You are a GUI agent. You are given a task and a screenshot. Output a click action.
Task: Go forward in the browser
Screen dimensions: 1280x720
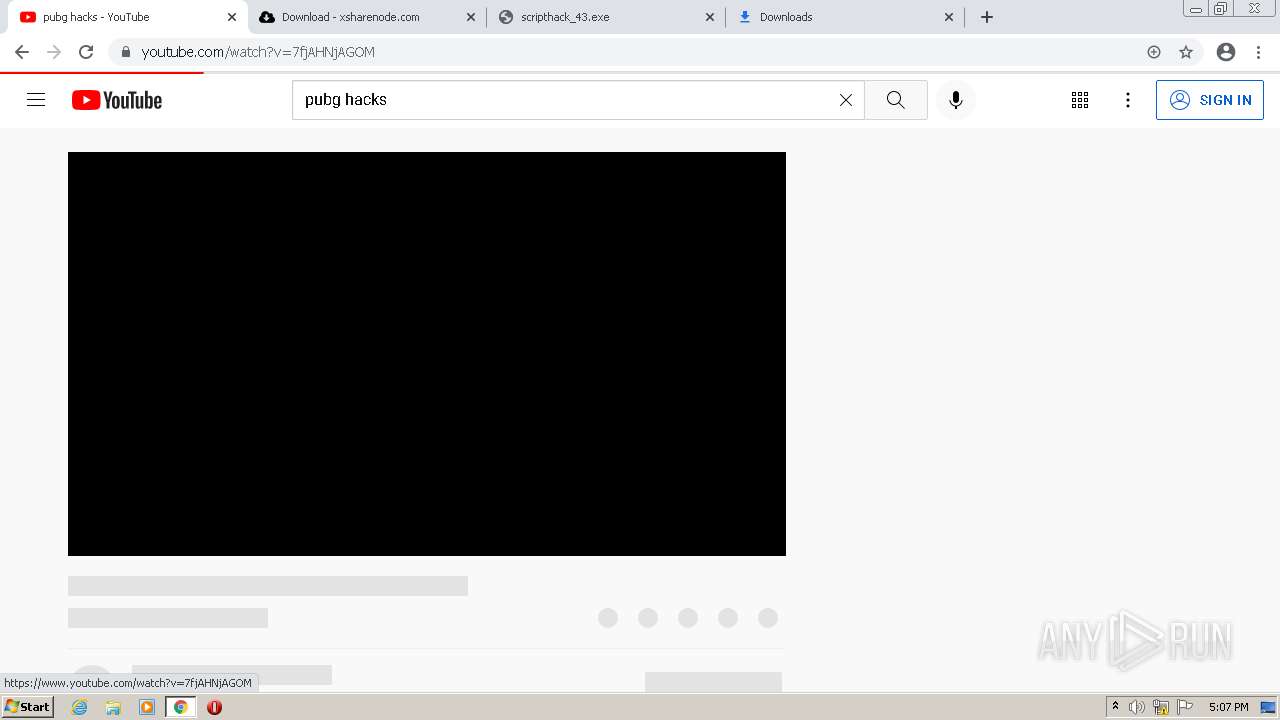[54, 52]
